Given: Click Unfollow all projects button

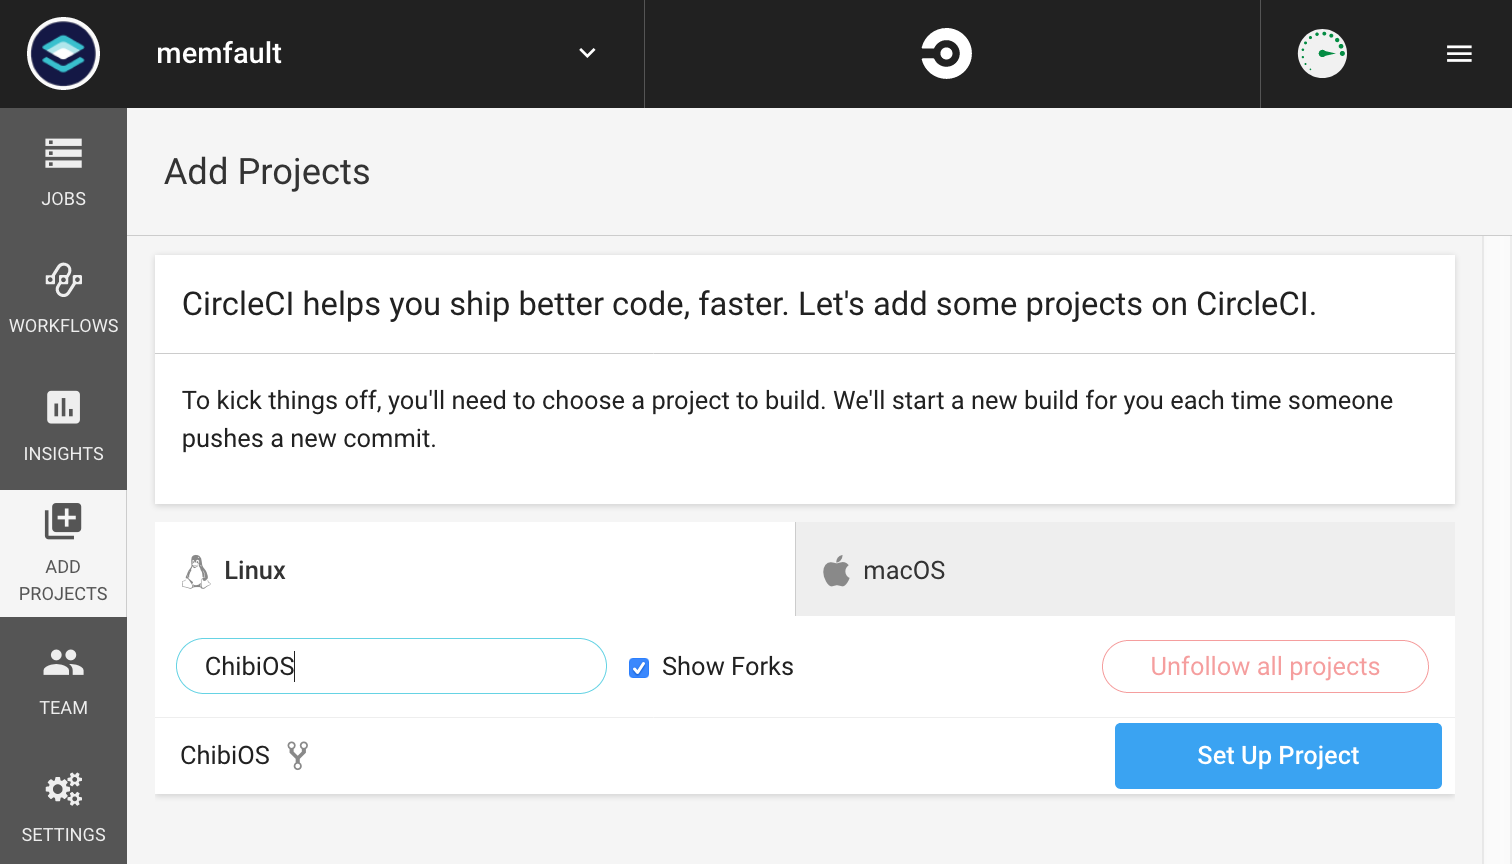Looking at the screenshot, I should 1264,667.
